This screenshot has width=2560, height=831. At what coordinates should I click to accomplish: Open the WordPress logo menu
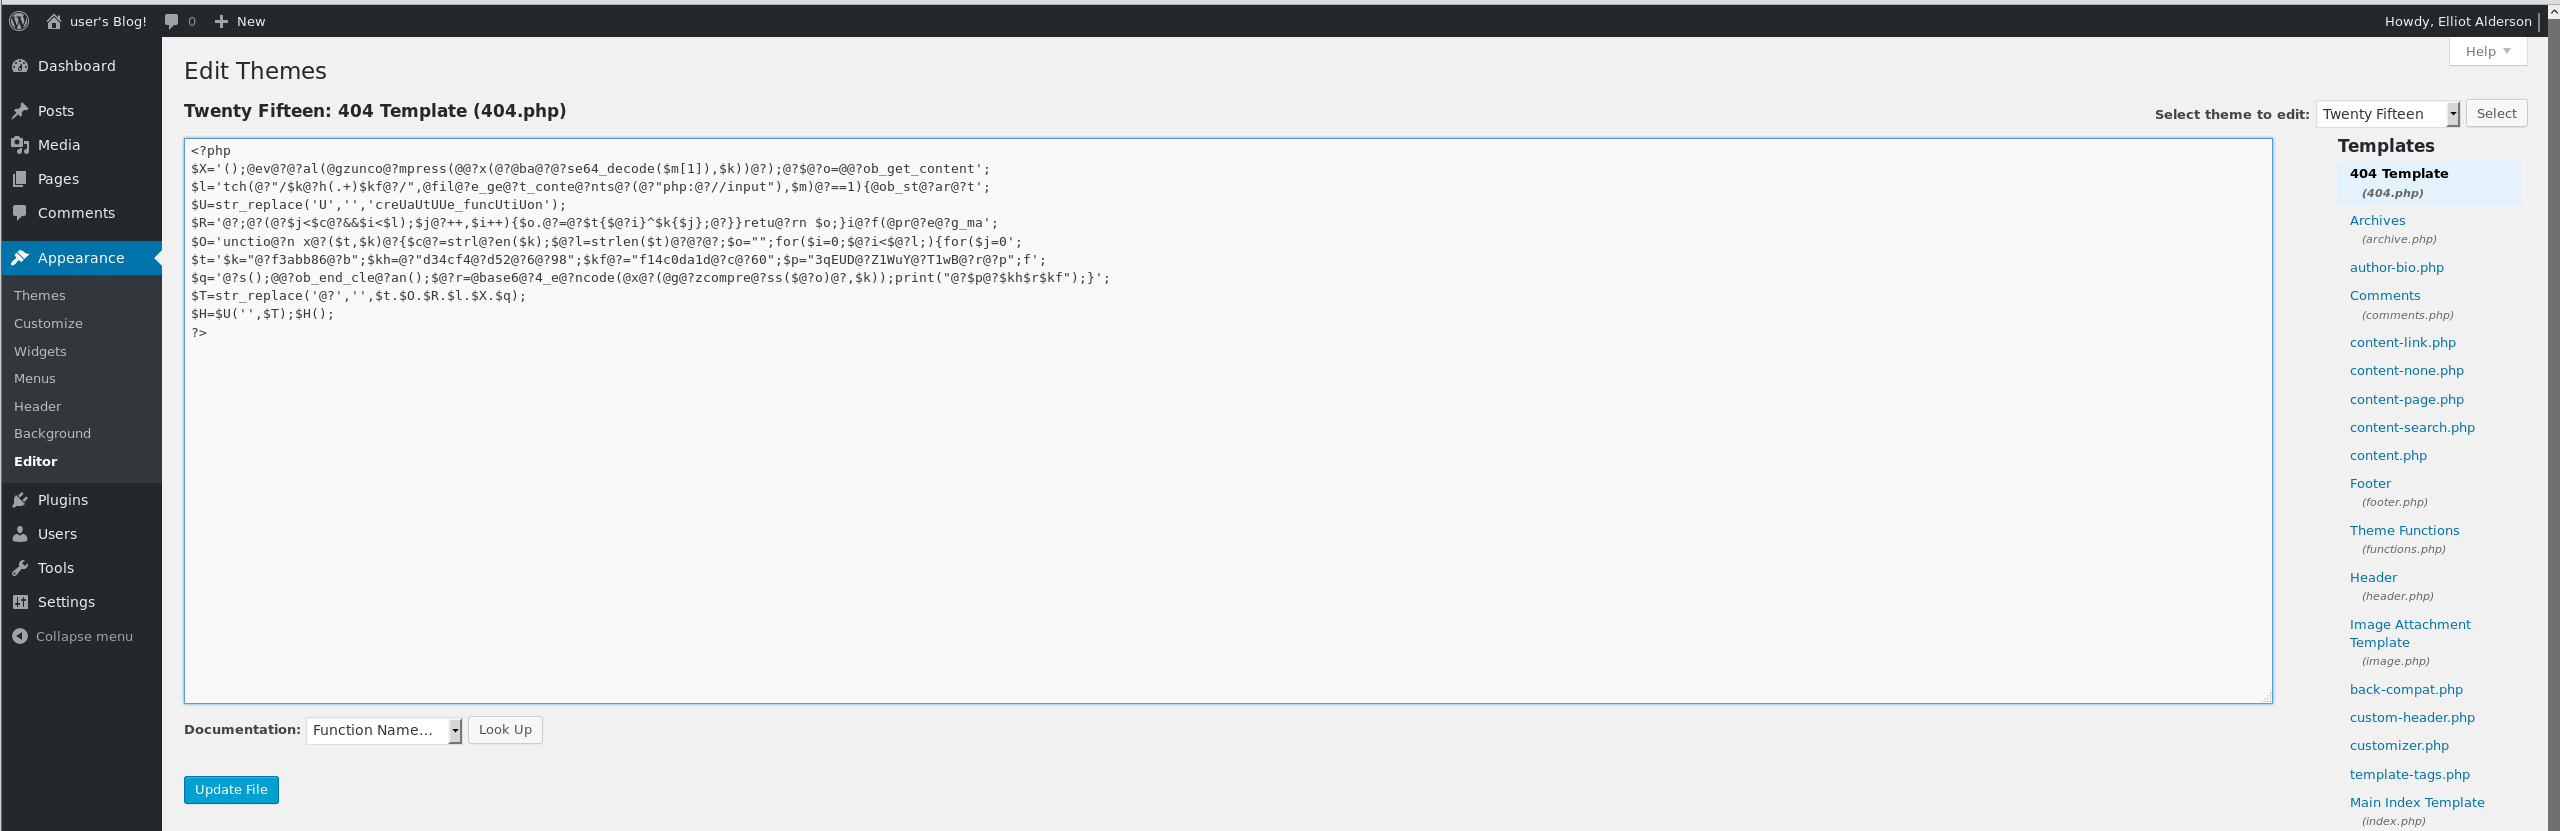coord(19,21)
